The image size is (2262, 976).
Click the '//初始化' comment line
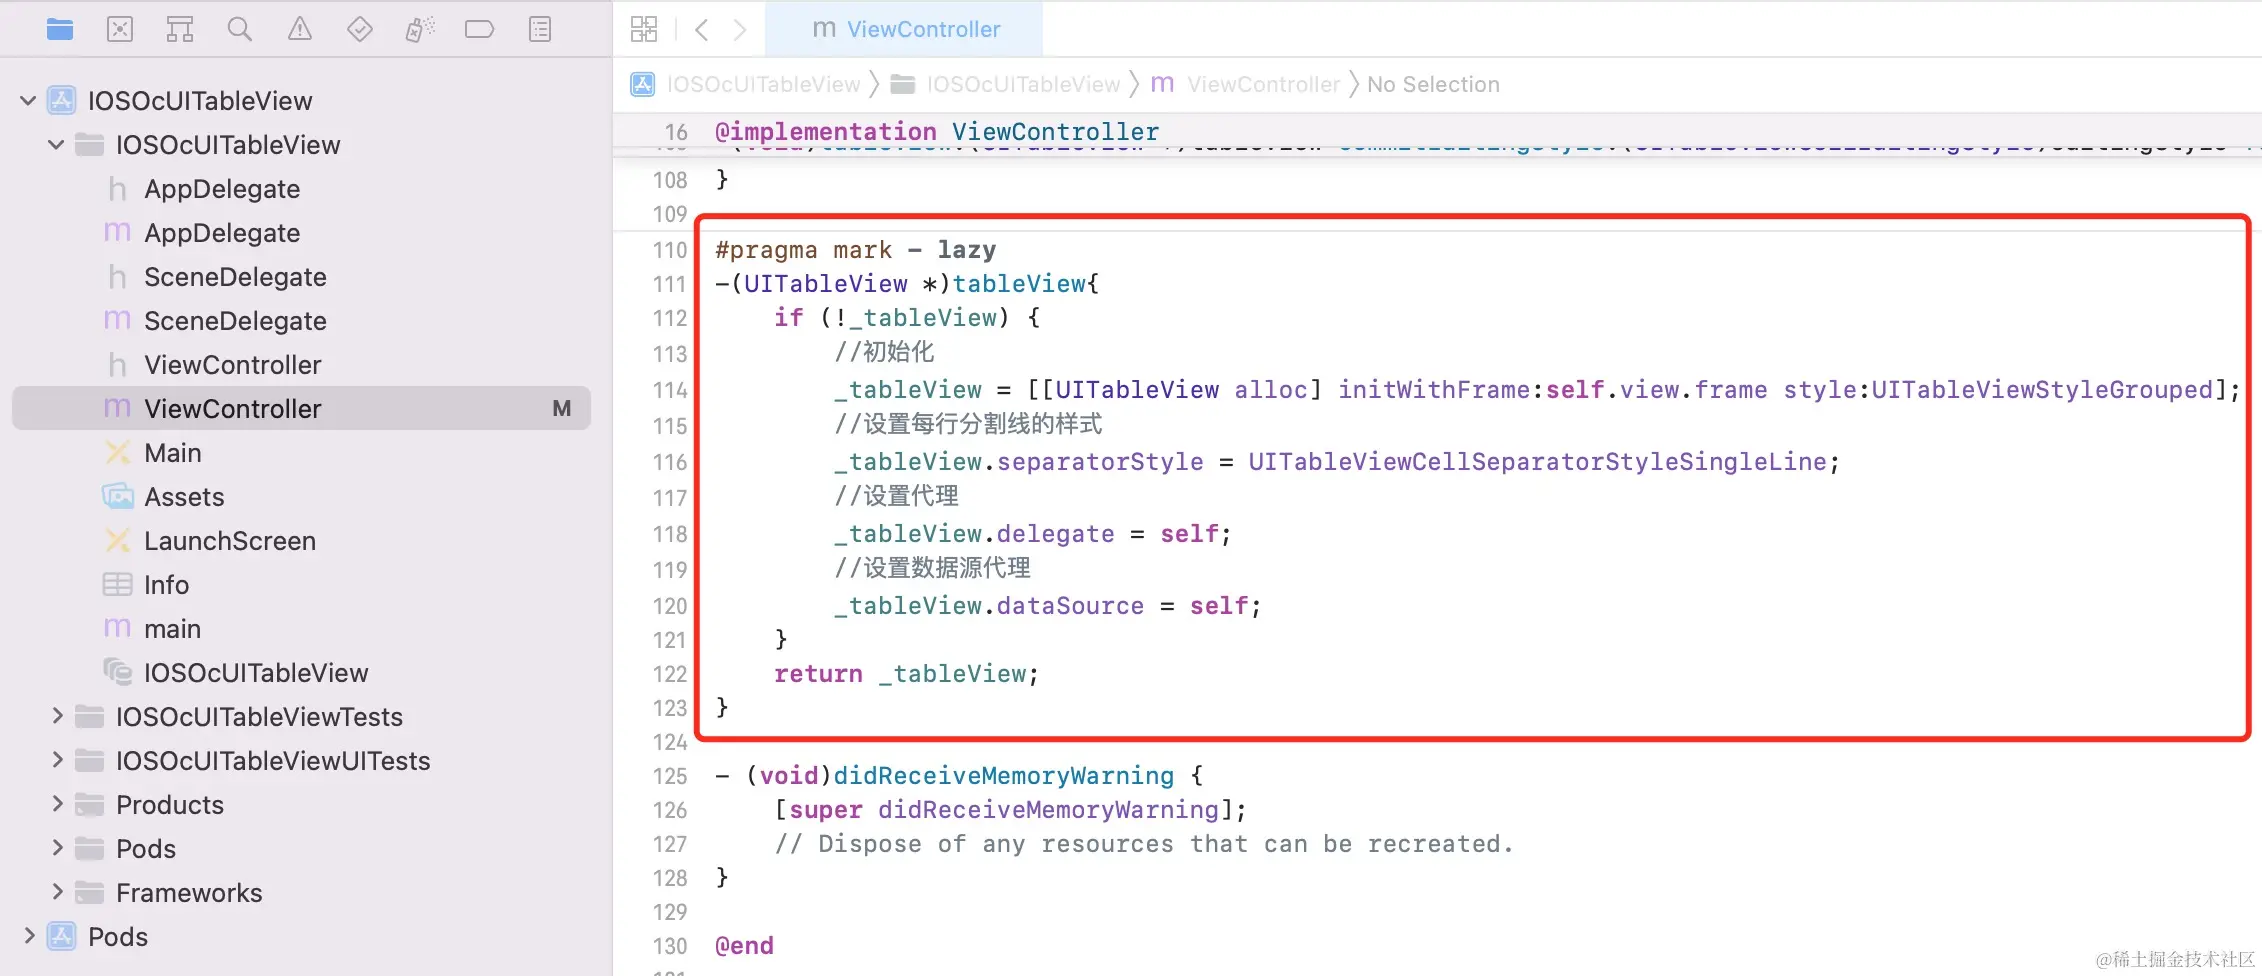(884, 352)
